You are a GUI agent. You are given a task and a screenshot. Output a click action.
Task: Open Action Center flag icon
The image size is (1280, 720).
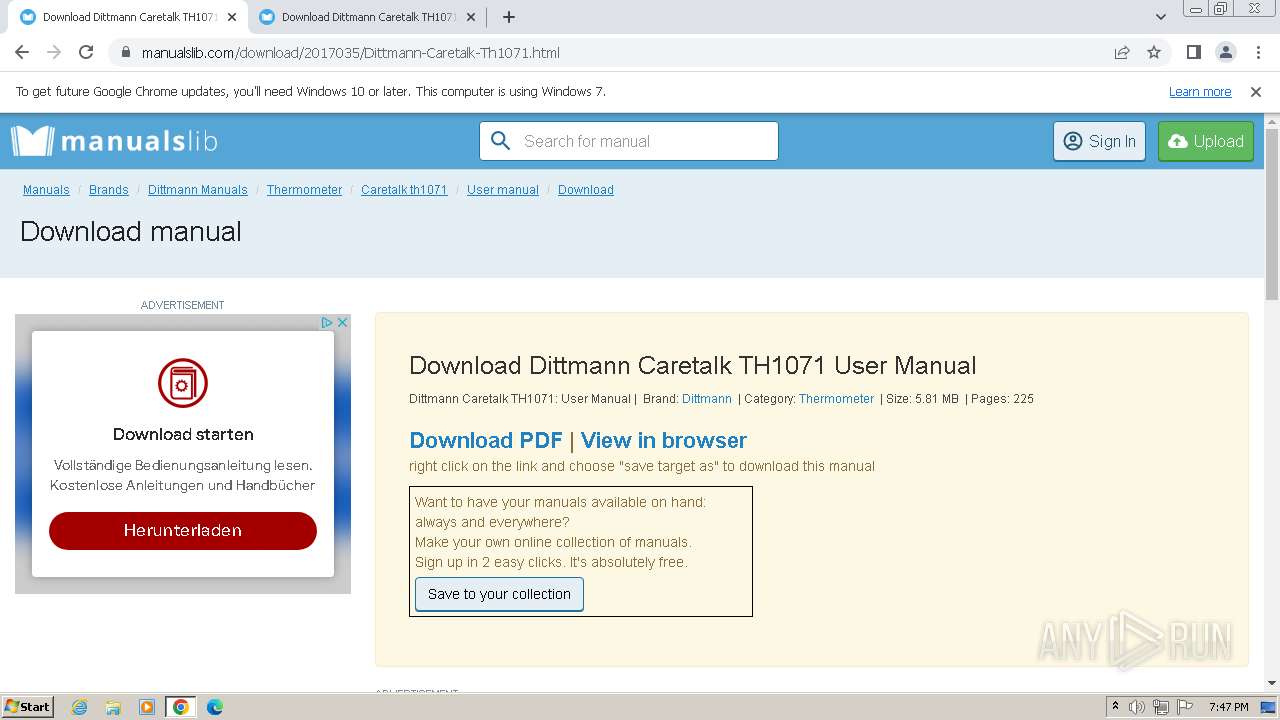(1184, 707)
